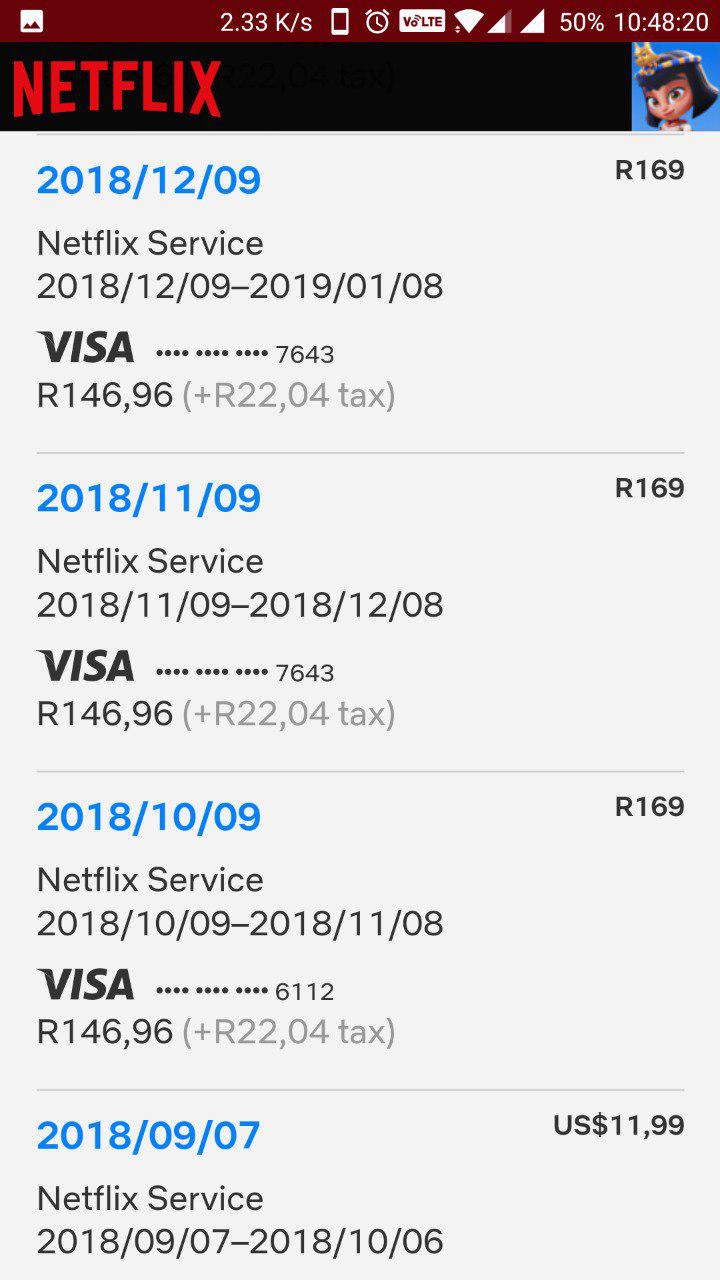720x1280 pixels.
Task: Open the 2018/09/07 invoice link
Action: coord(149,1135)
